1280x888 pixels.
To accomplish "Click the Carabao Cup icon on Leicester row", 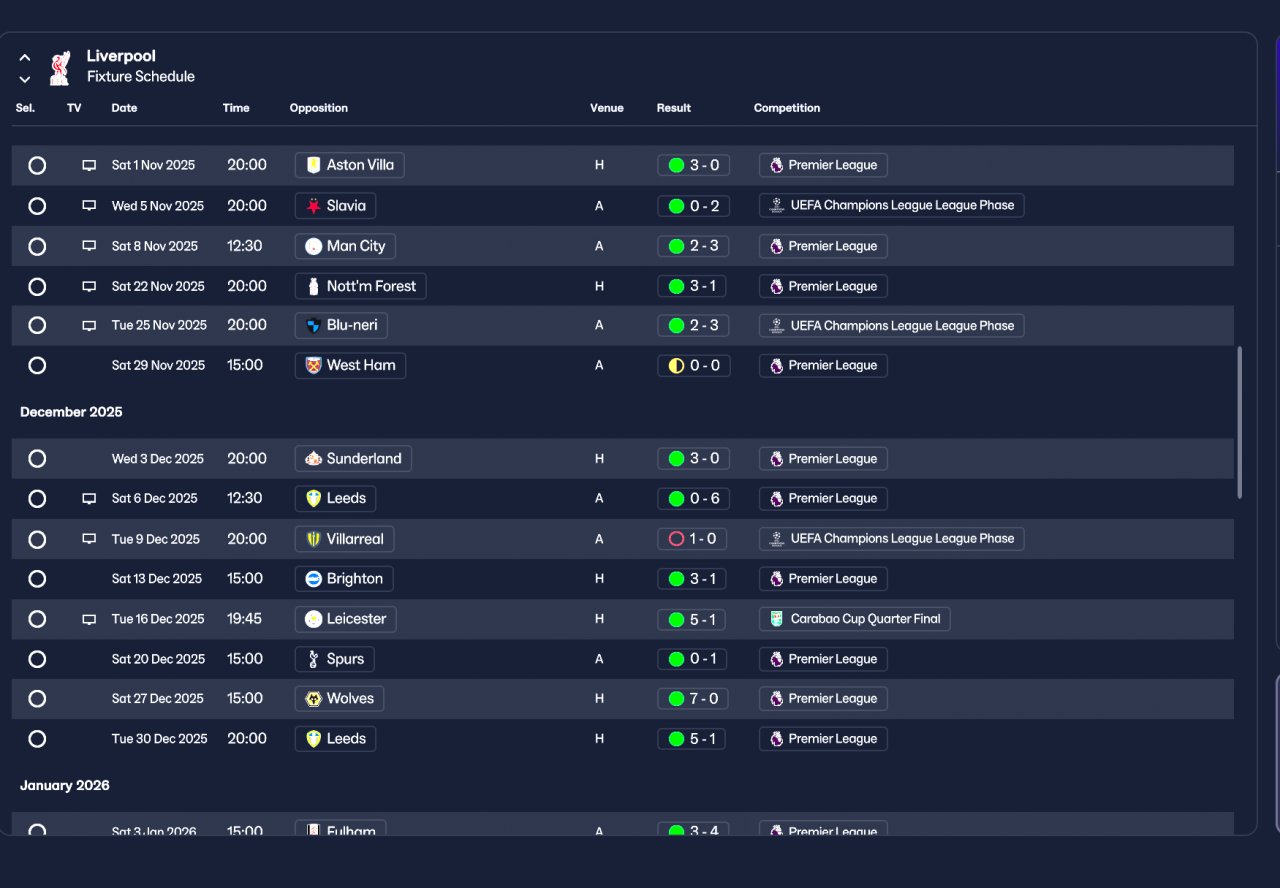I will [777, 619].
